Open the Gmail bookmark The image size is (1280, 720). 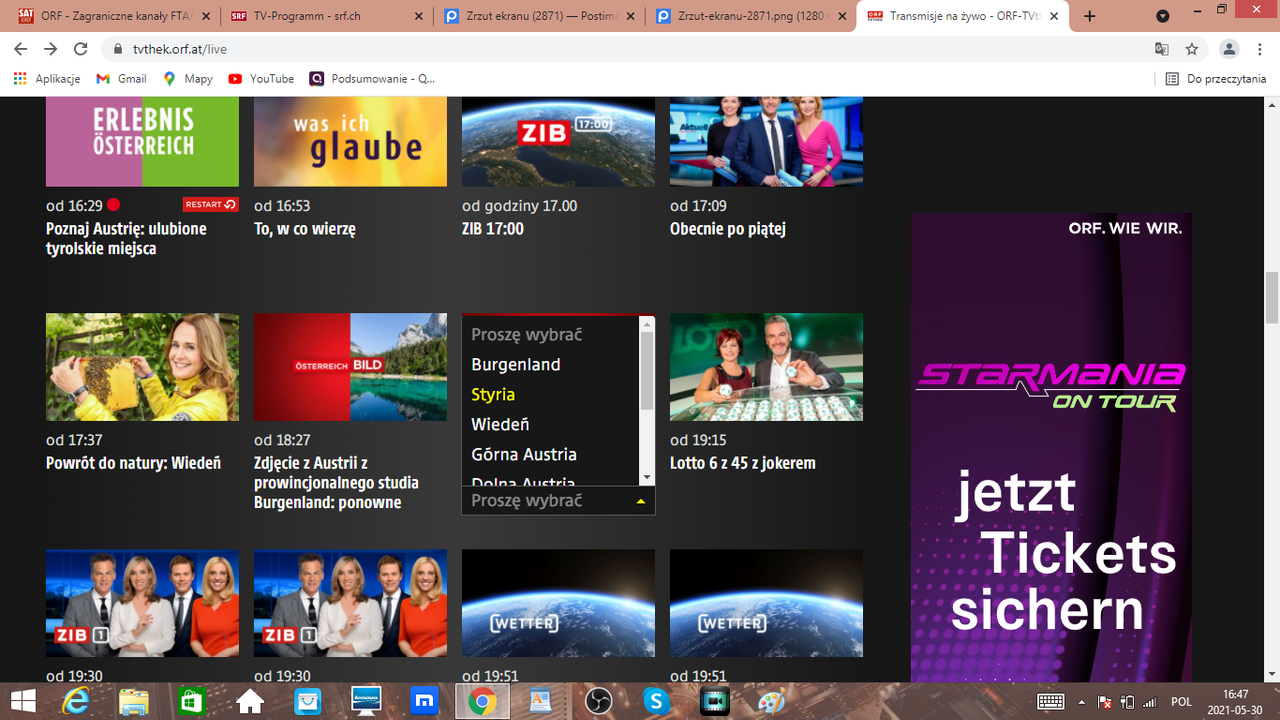[x=121, y=78]
